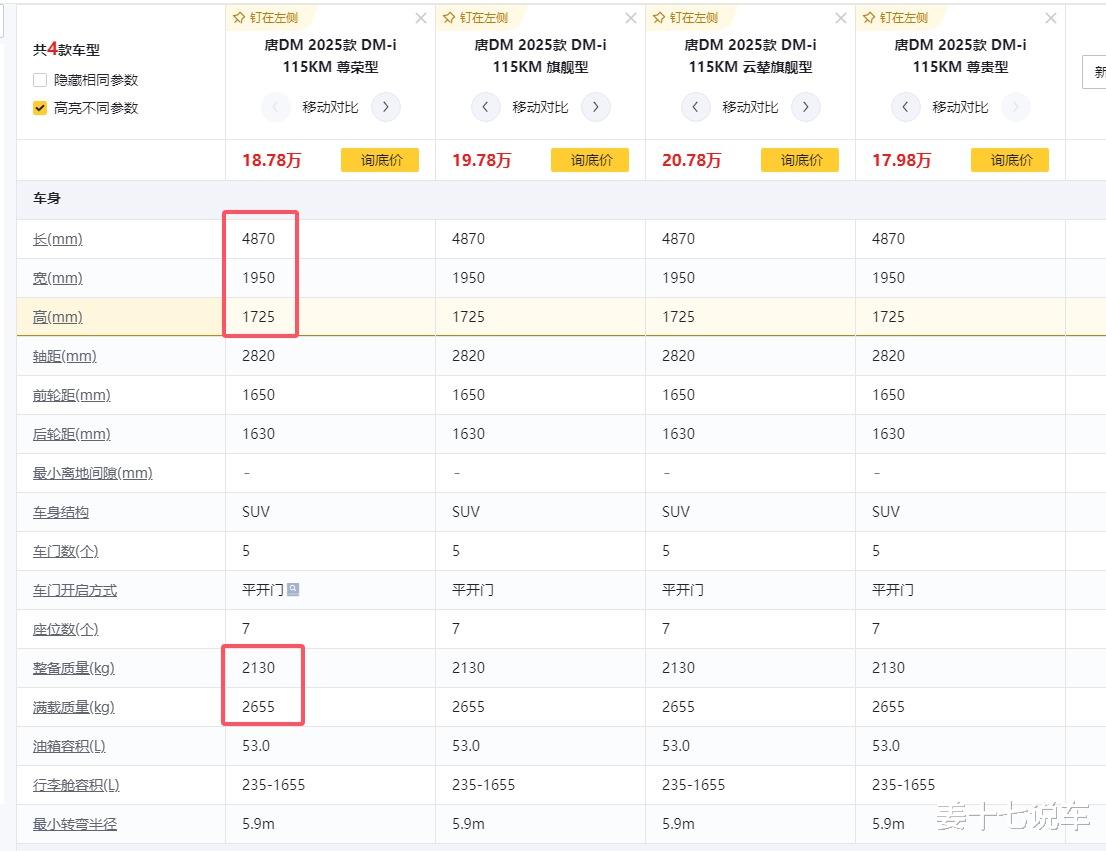This screenshot has height=851, width=1106.
Task: Remove 旗舰型 from comparison
Action: point(631,18)
